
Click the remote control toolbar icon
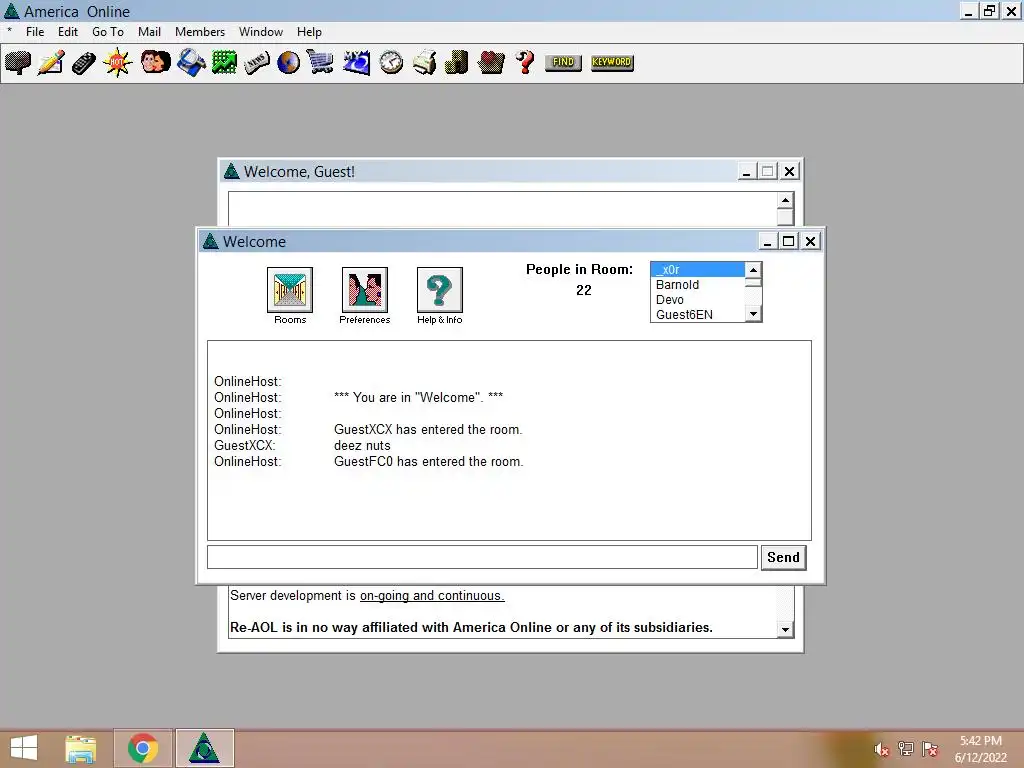[x=84, y=63]
